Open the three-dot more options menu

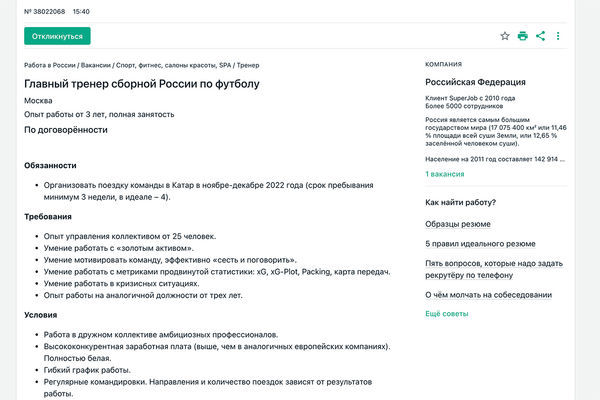pos(558,36)
